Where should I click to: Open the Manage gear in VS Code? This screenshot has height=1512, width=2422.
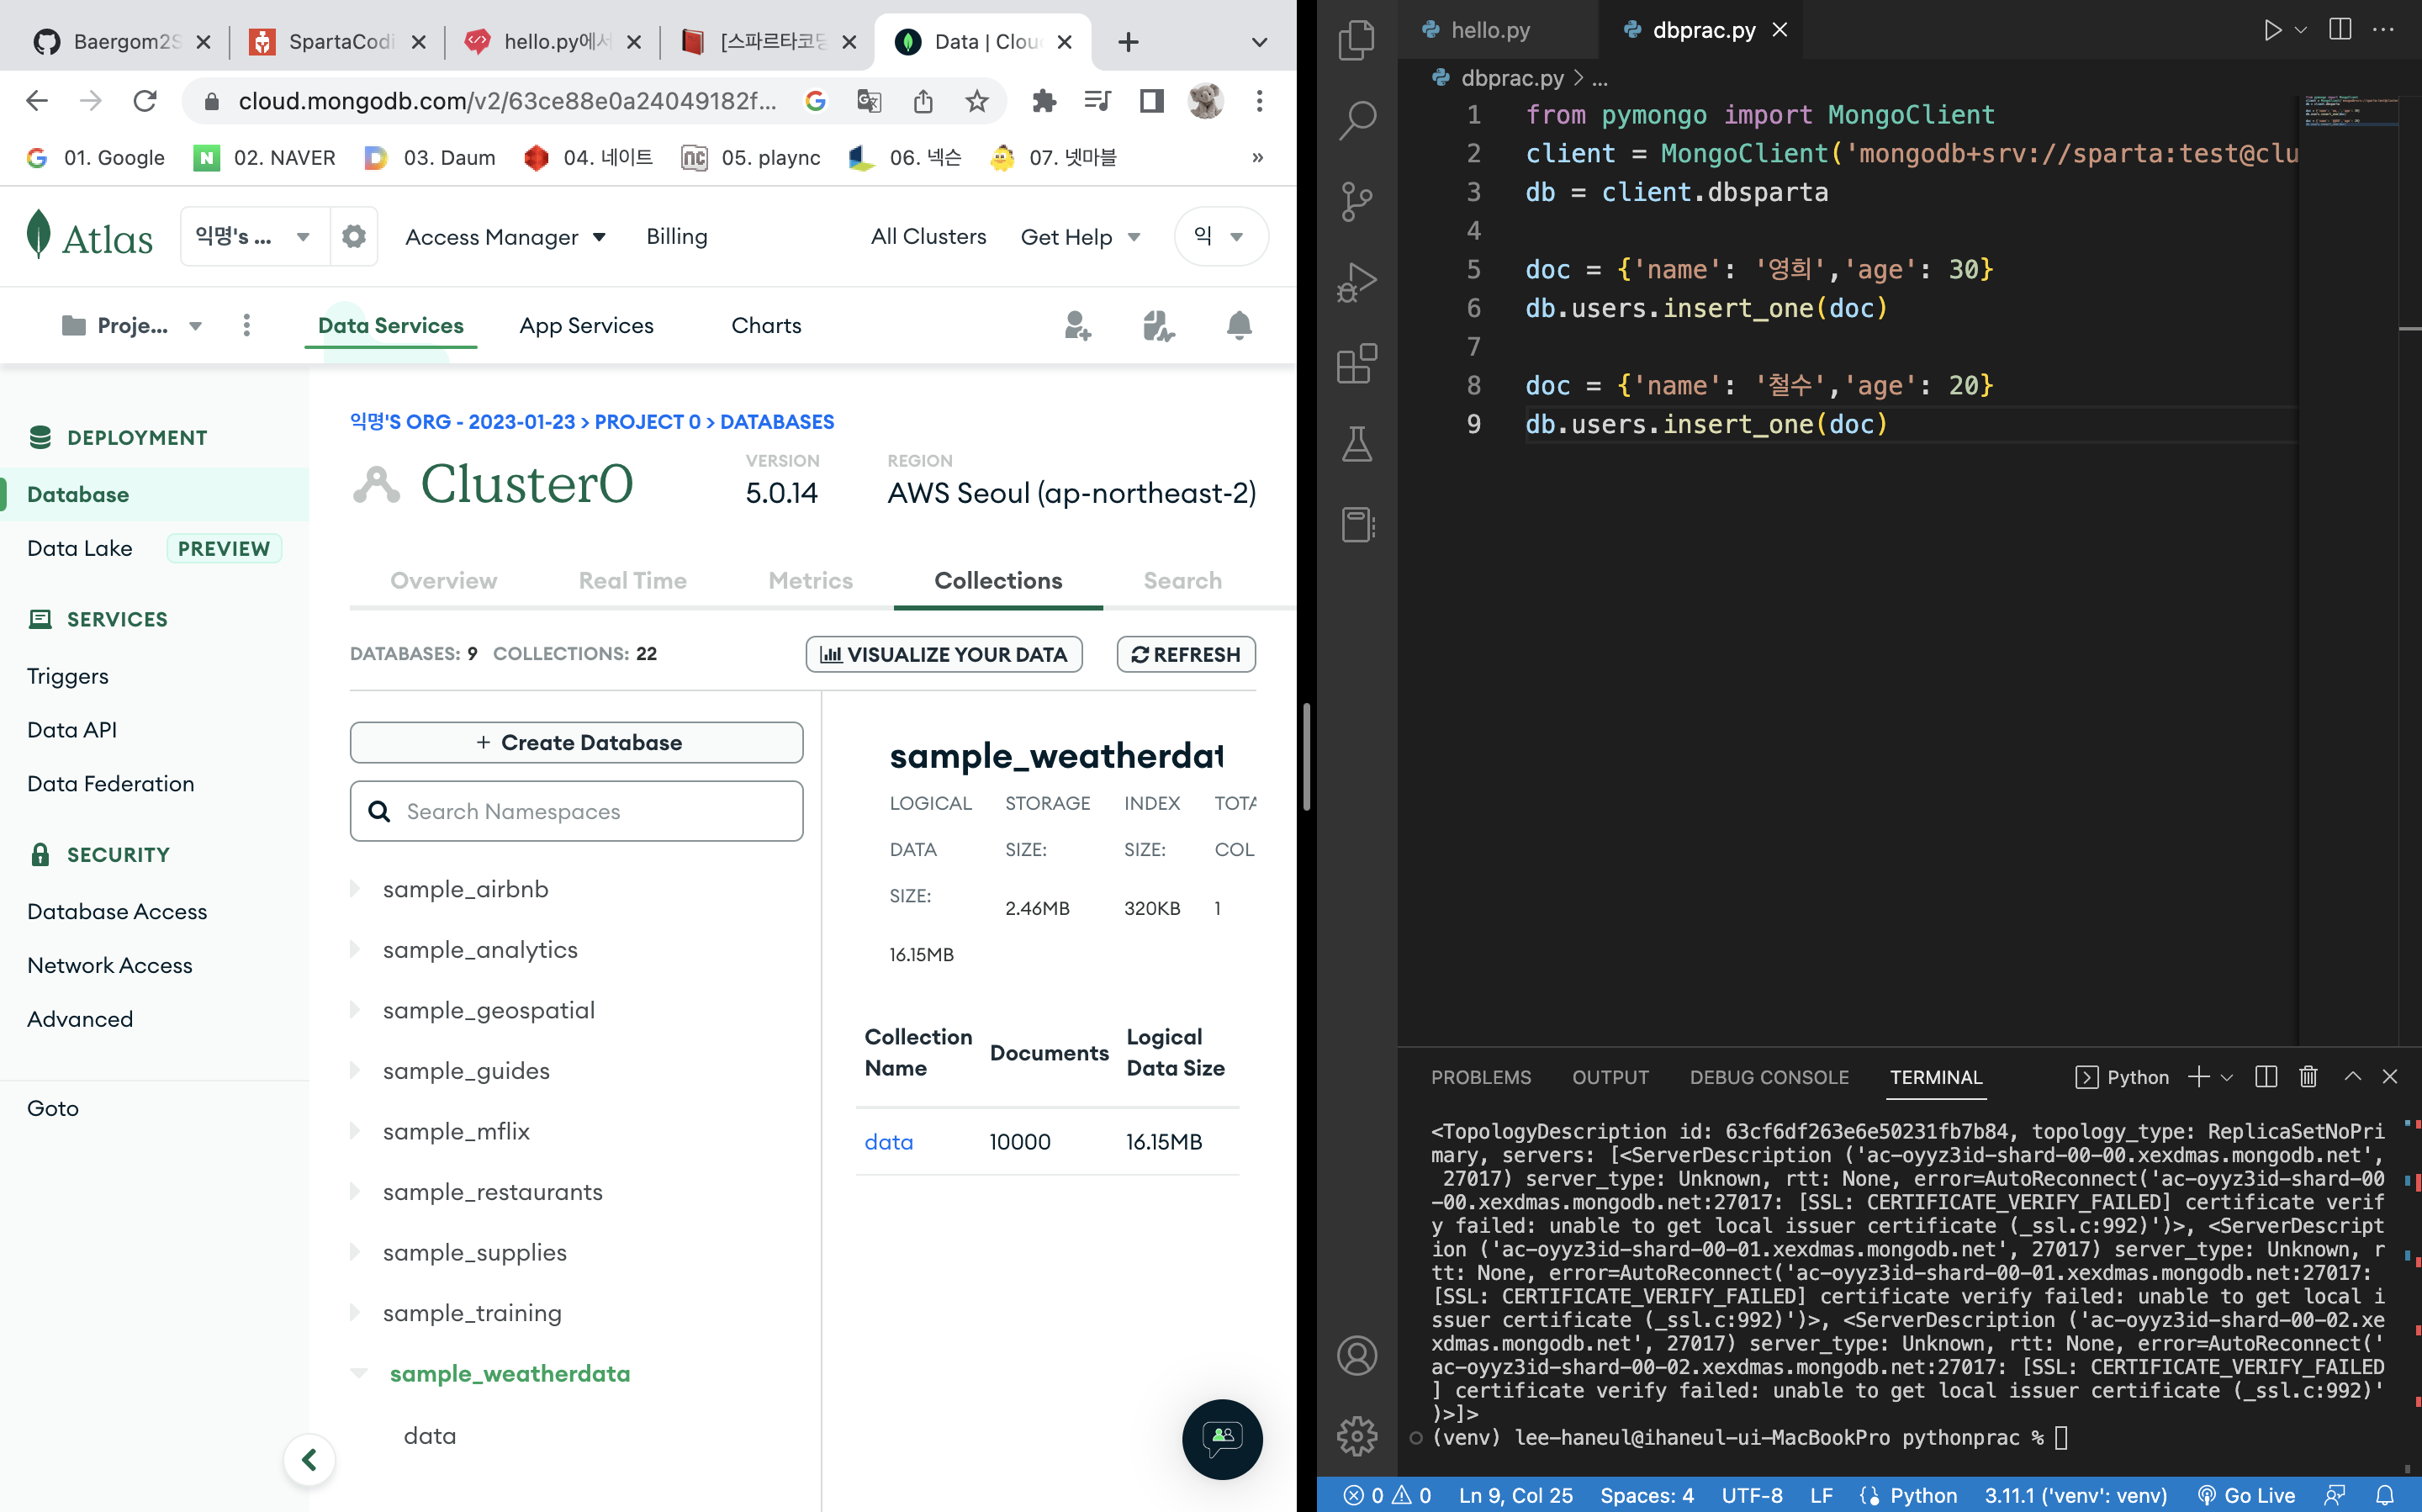1356,1436
